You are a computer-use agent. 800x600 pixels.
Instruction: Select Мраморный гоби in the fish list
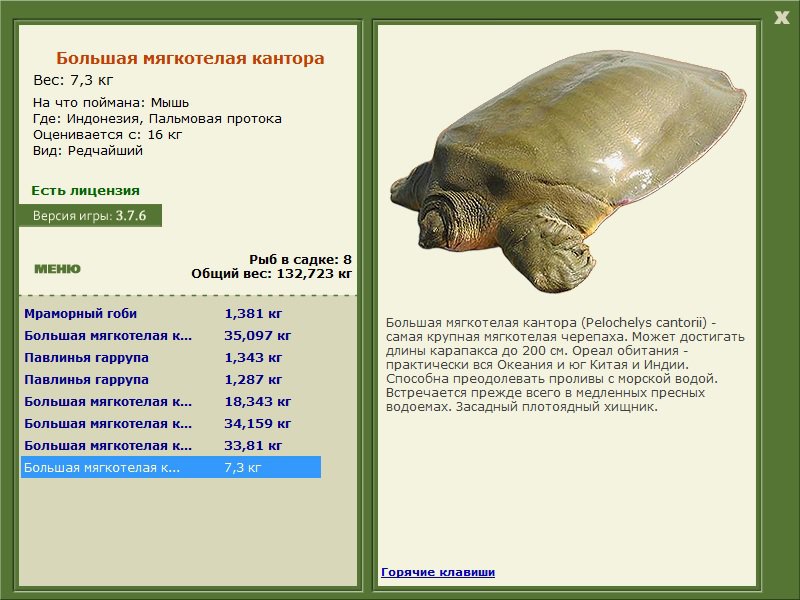pyautogui.click(x=171, y=314)
